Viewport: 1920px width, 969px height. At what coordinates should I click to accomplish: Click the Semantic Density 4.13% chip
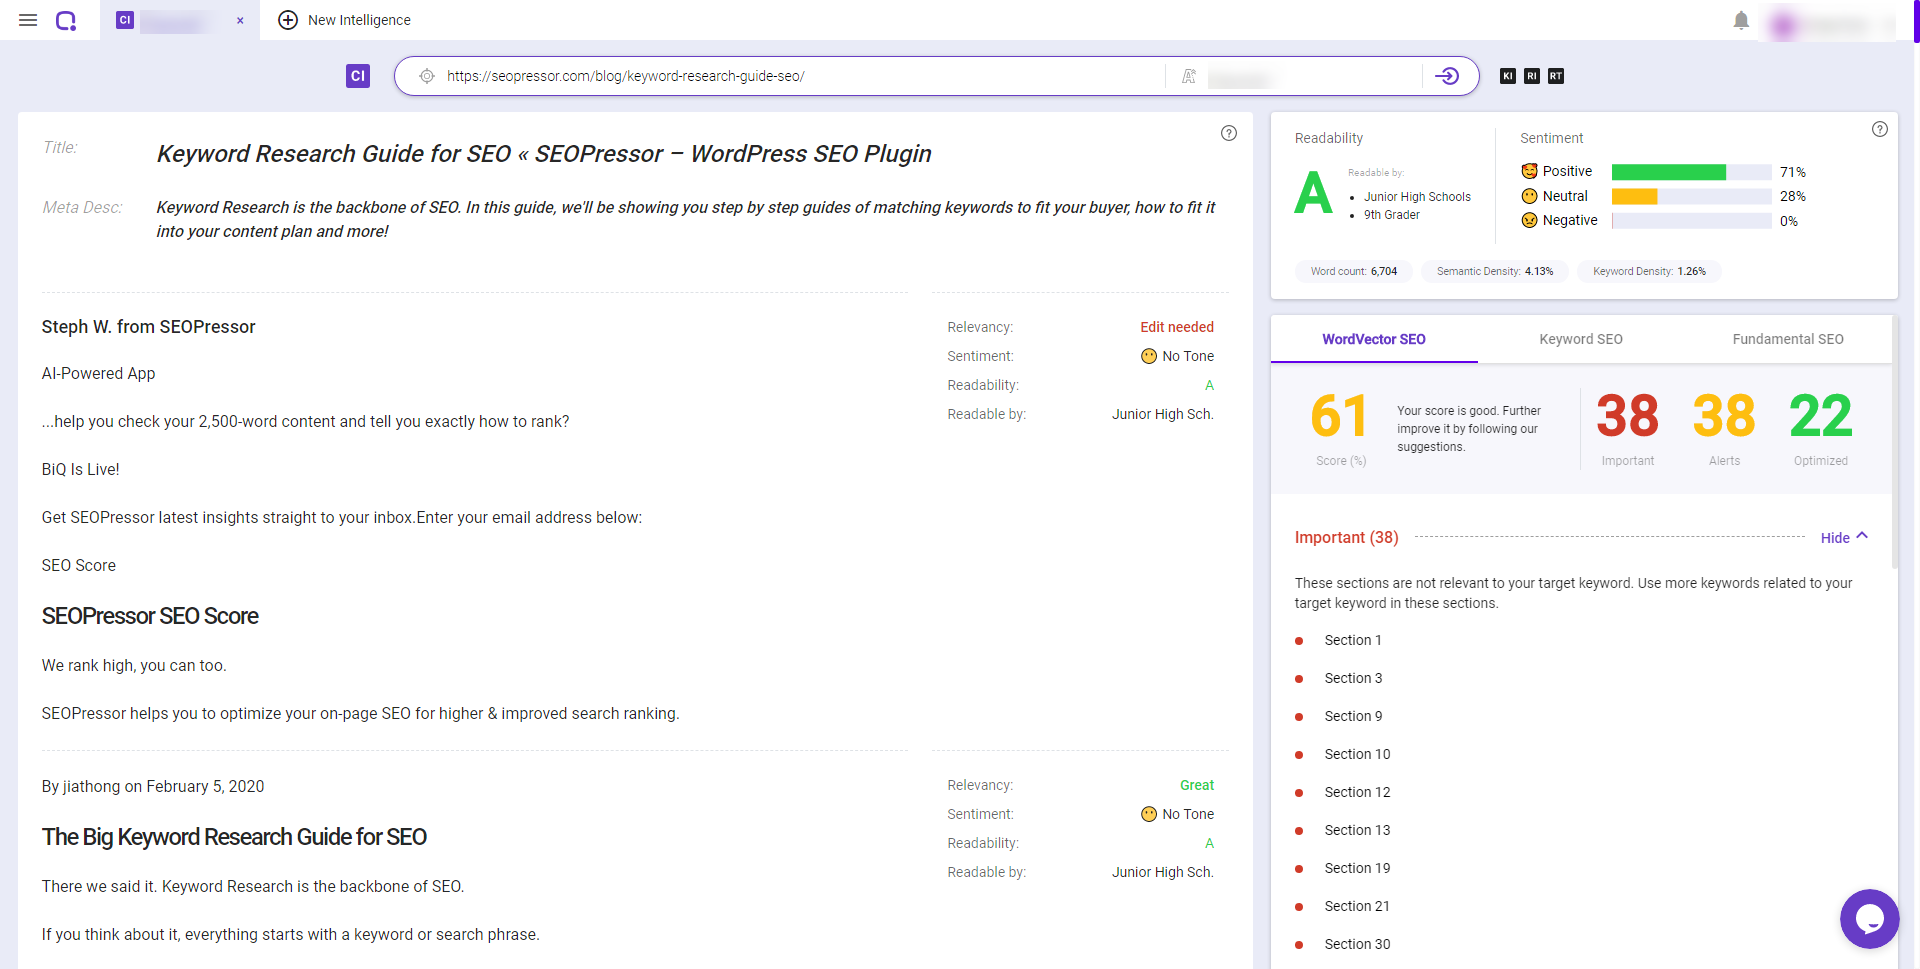coord(1495,271)
